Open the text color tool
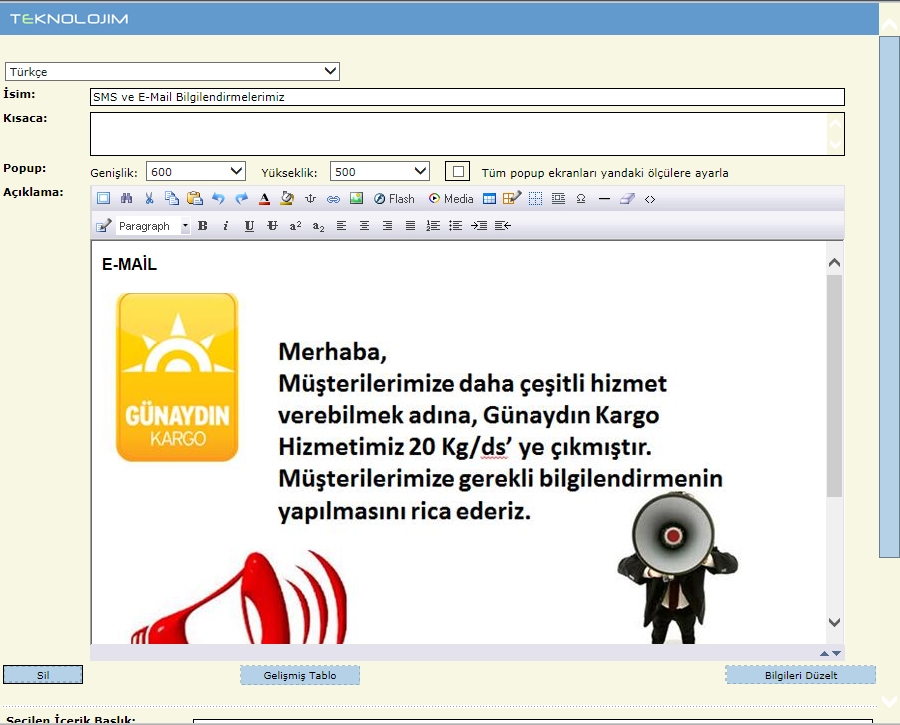The width and height of the screenshot is (900, 725). [x=264, y=199]
